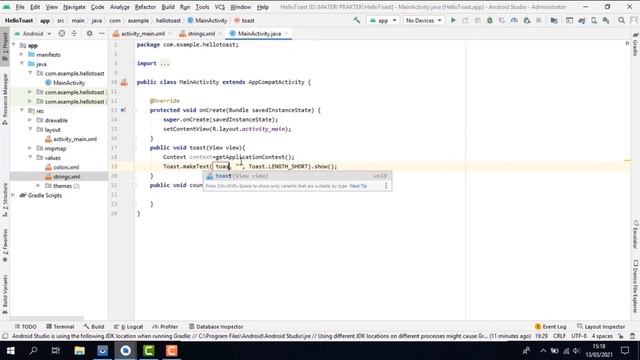Open the Layout Inspector

click(601, 327)
